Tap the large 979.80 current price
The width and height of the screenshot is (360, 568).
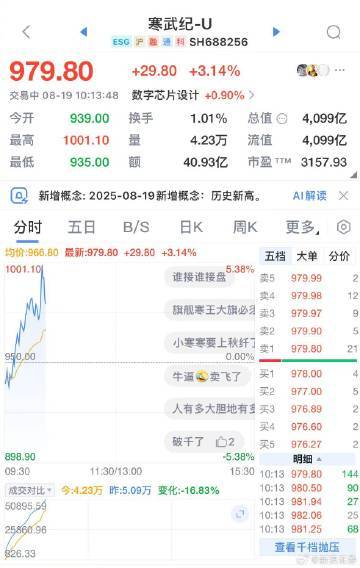[x=51, y=71]
